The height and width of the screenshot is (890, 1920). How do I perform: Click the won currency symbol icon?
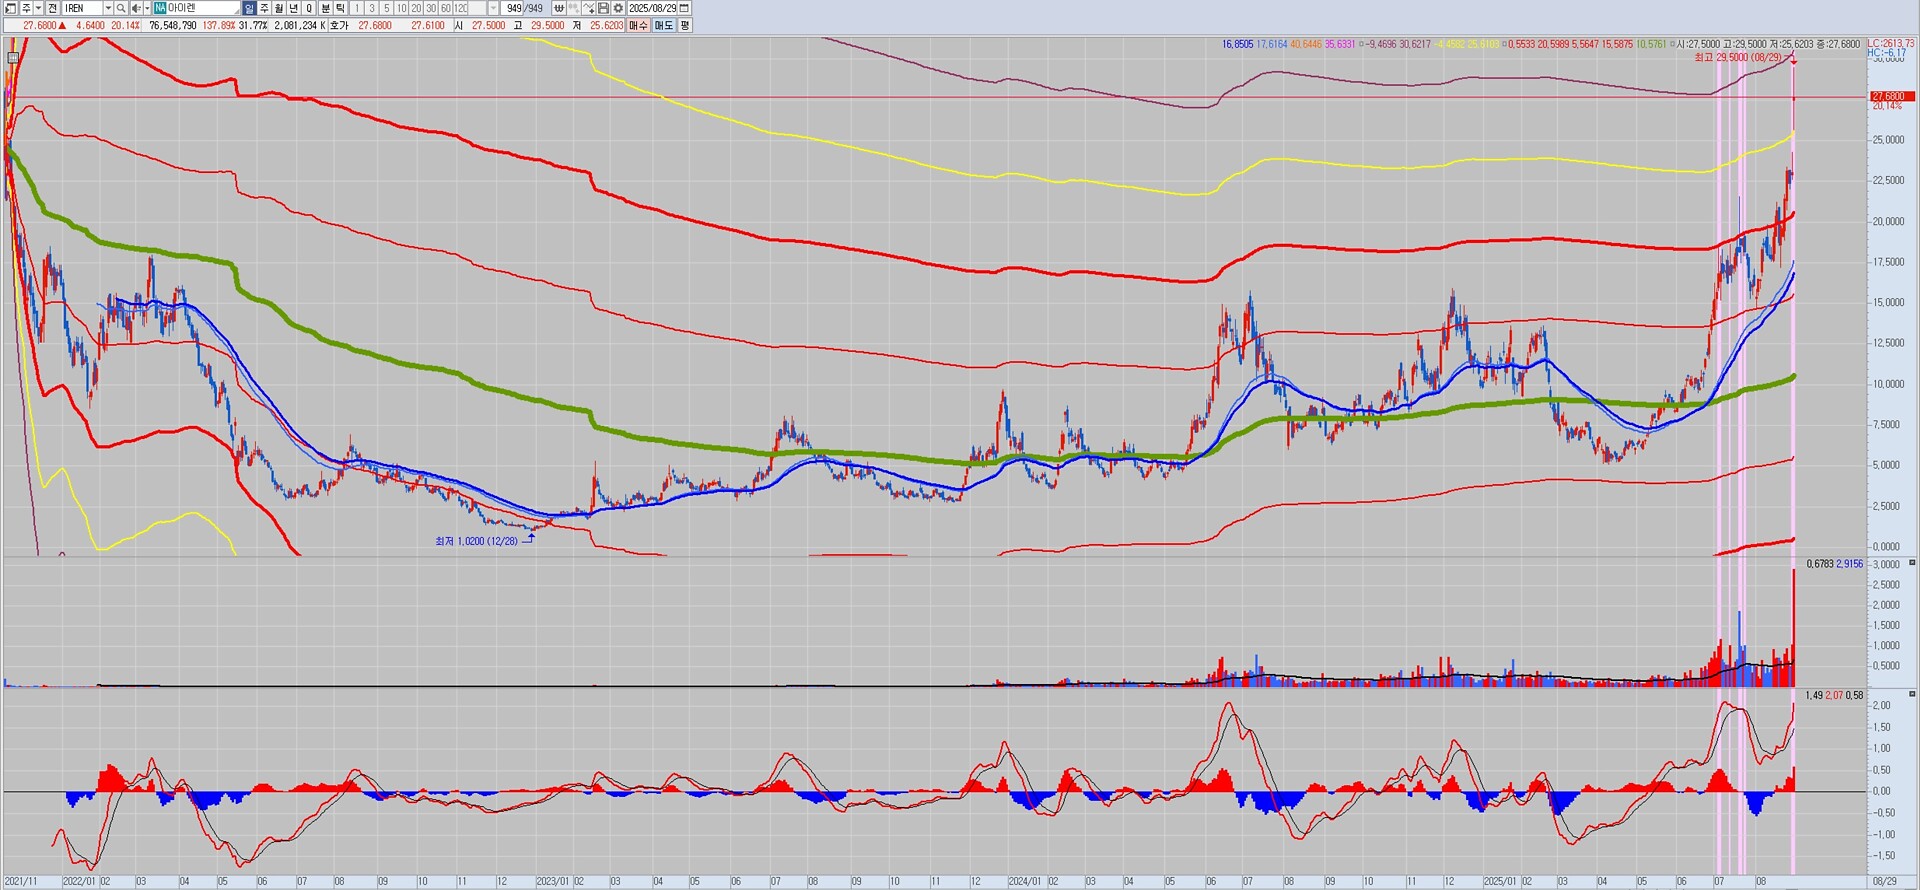(559, 8)
